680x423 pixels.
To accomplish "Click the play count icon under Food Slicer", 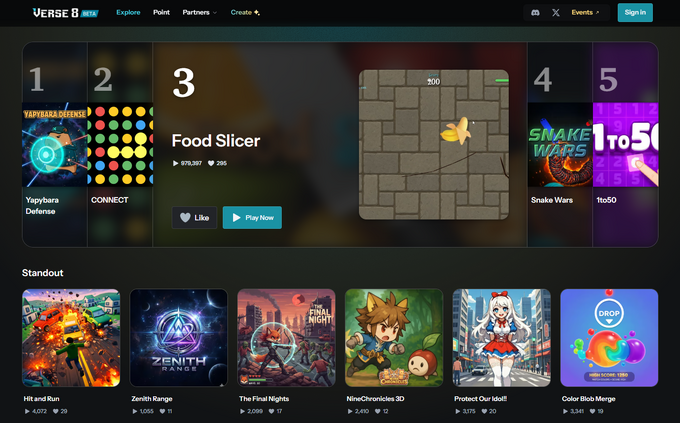I will tap(175, 164).
